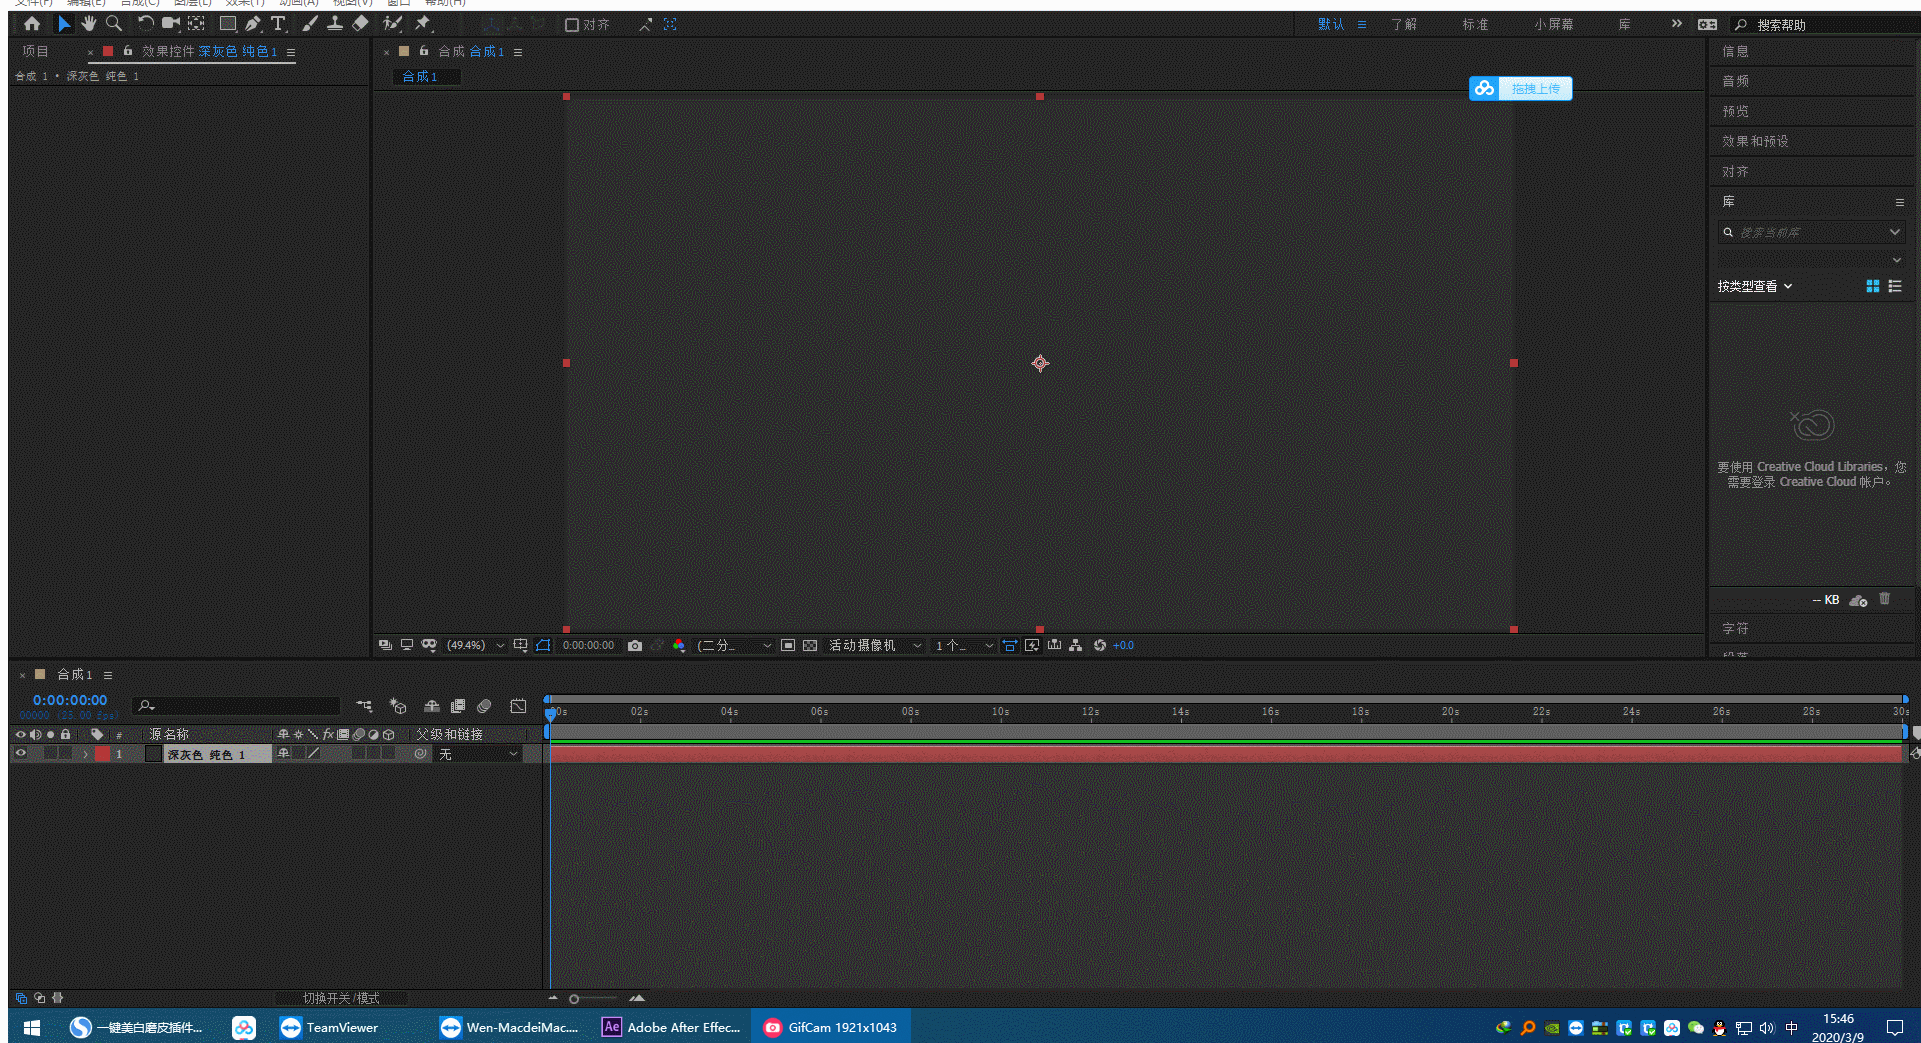Select the Rotation tool
Screen dimensions: 1921x1043
pos(146,24)
